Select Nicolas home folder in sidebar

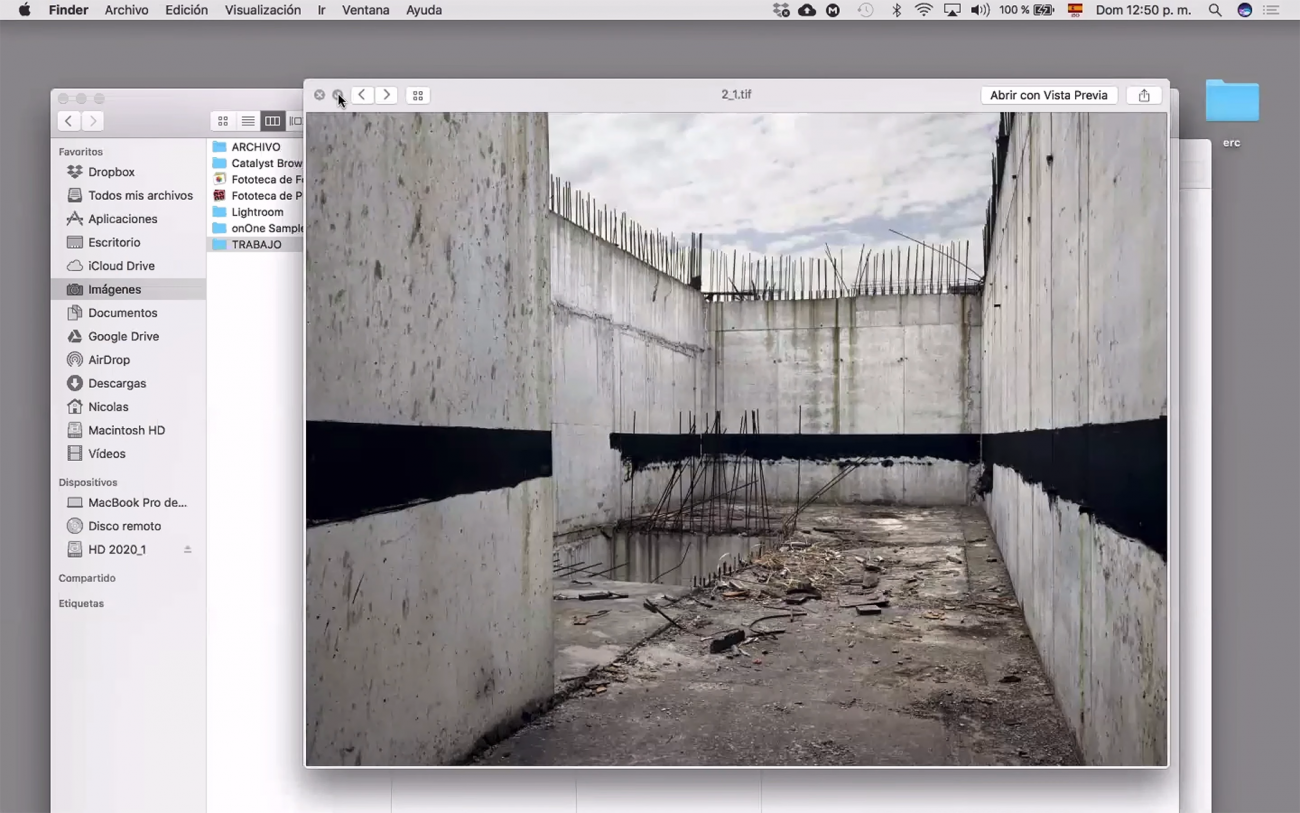pyautogui.click(x=128, y=407)
